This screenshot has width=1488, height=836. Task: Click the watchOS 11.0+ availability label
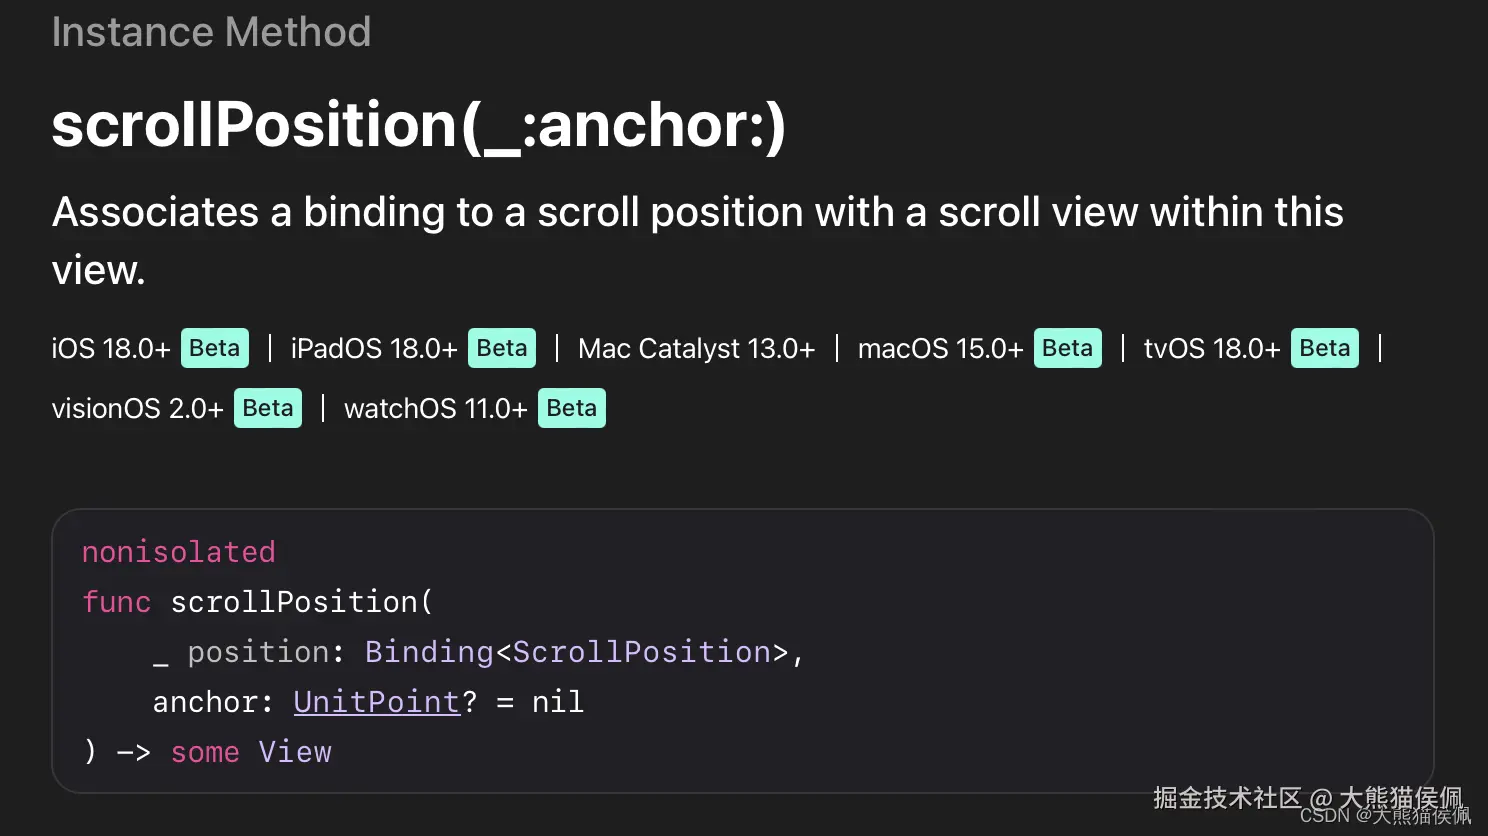tap(435, 408)
